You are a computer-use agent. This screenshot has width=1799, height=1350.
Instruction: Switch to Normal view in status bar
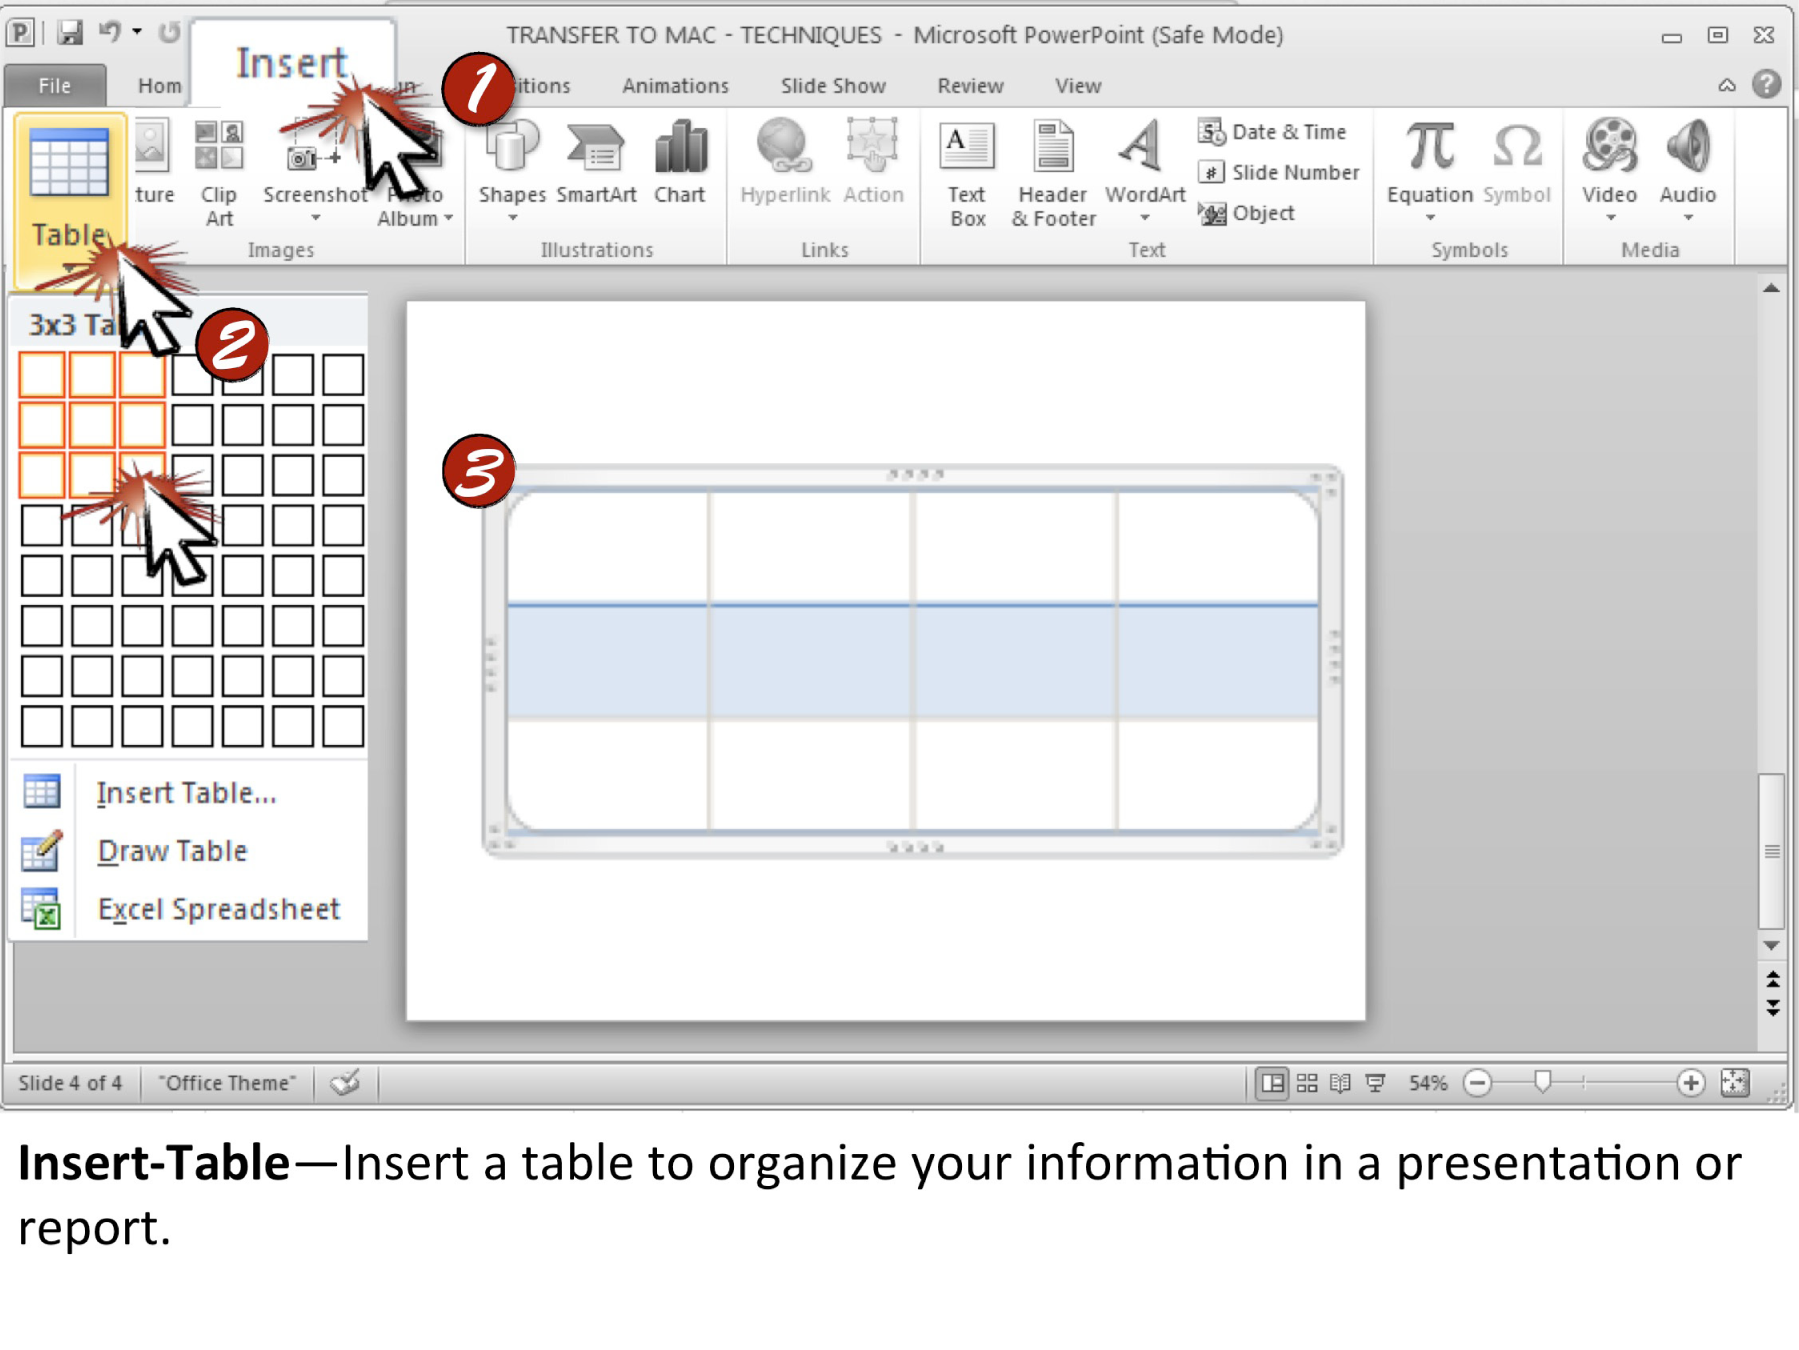(1272, 1083)
